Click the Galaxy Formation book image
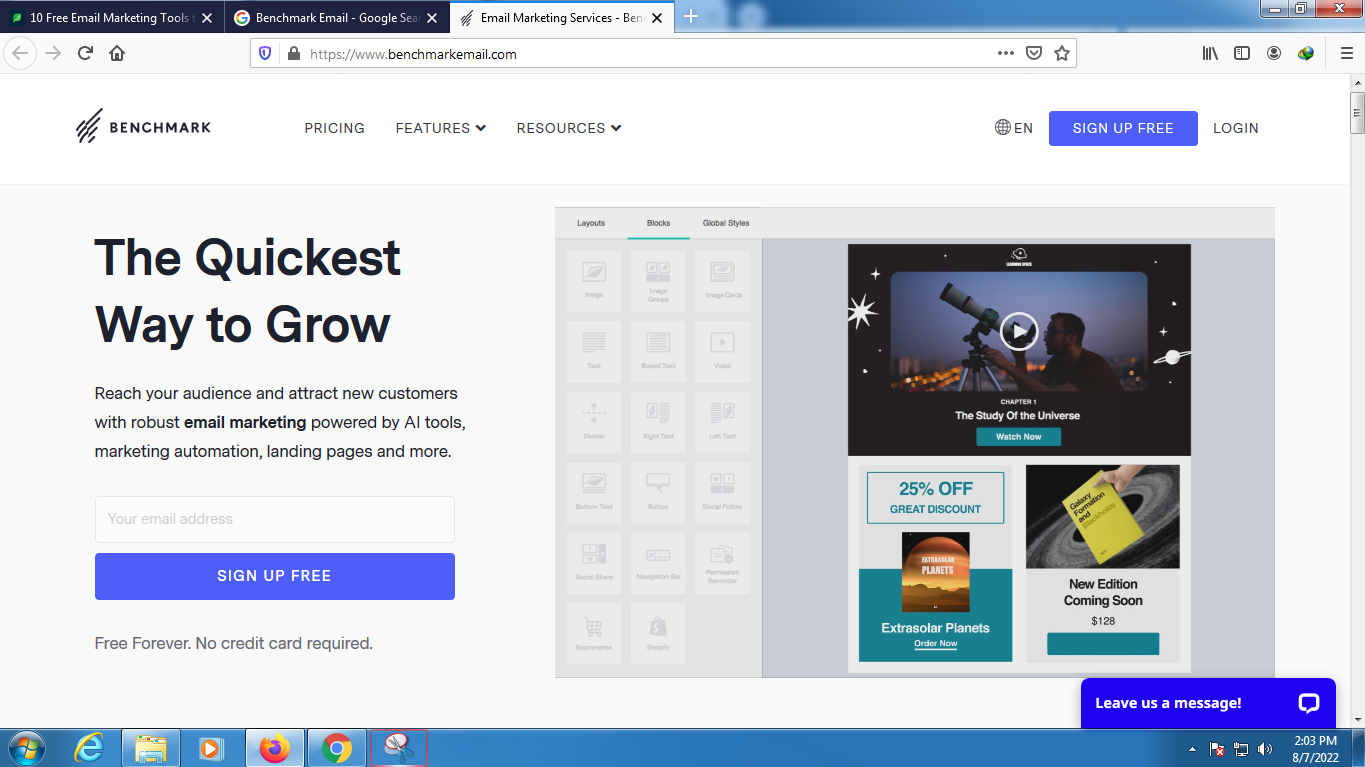 [1103, 516]
